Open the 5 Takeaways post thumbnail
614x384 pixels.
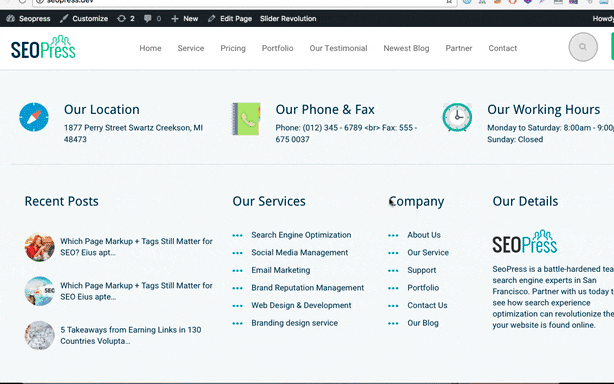(x=40, y=335)
